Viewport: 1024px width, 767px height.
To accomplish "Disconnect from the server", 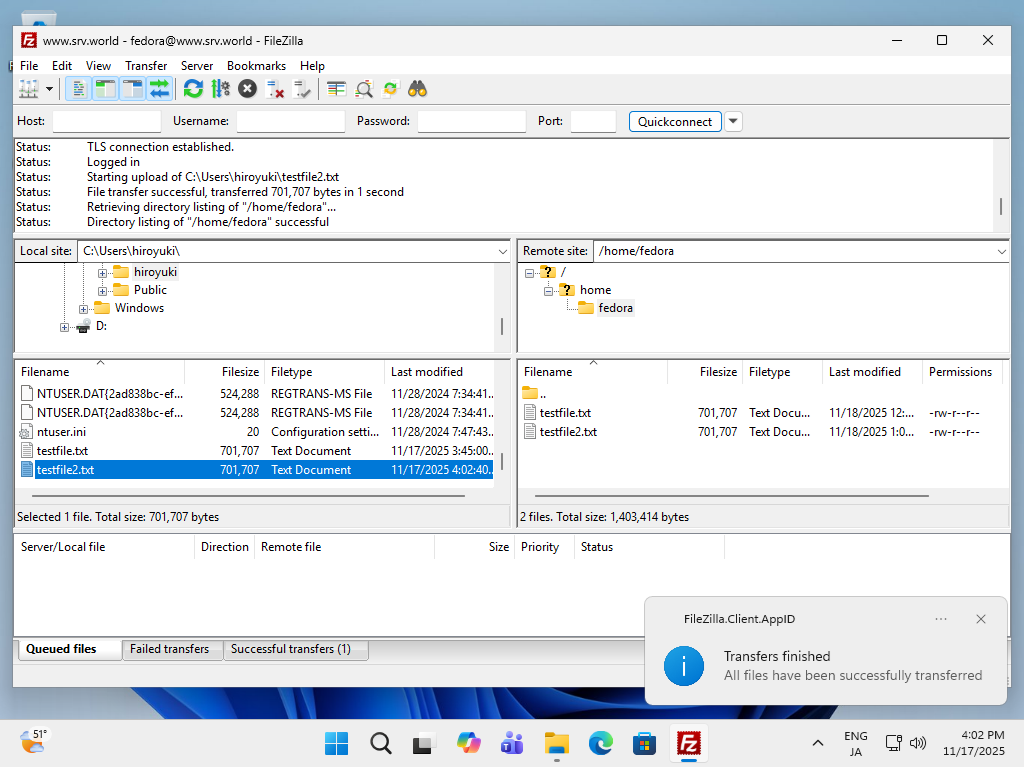I will click(x=275, y=89).
